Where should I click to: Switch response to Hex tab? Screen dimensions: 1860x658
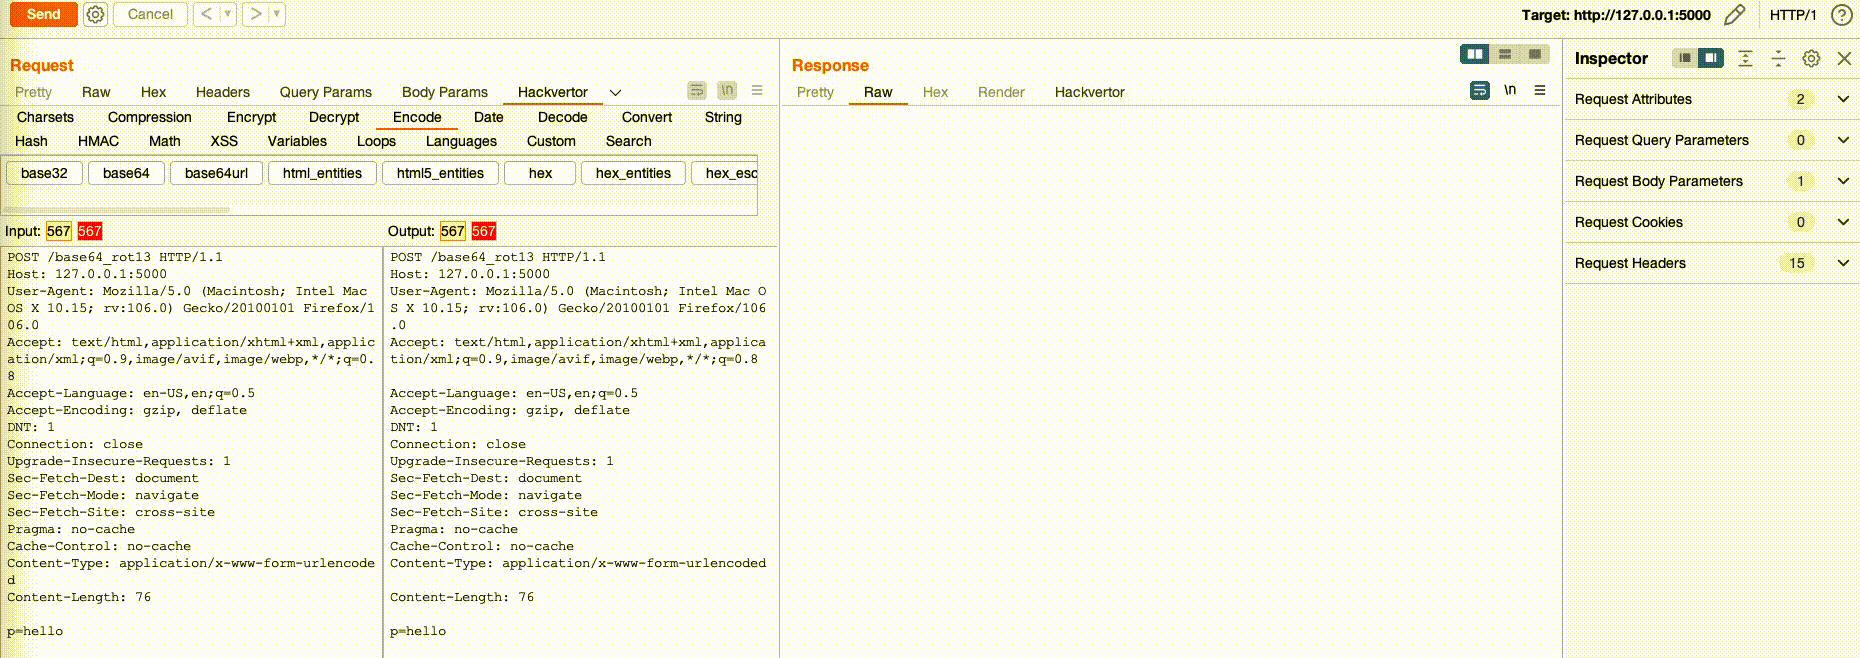tap(935, 92)
